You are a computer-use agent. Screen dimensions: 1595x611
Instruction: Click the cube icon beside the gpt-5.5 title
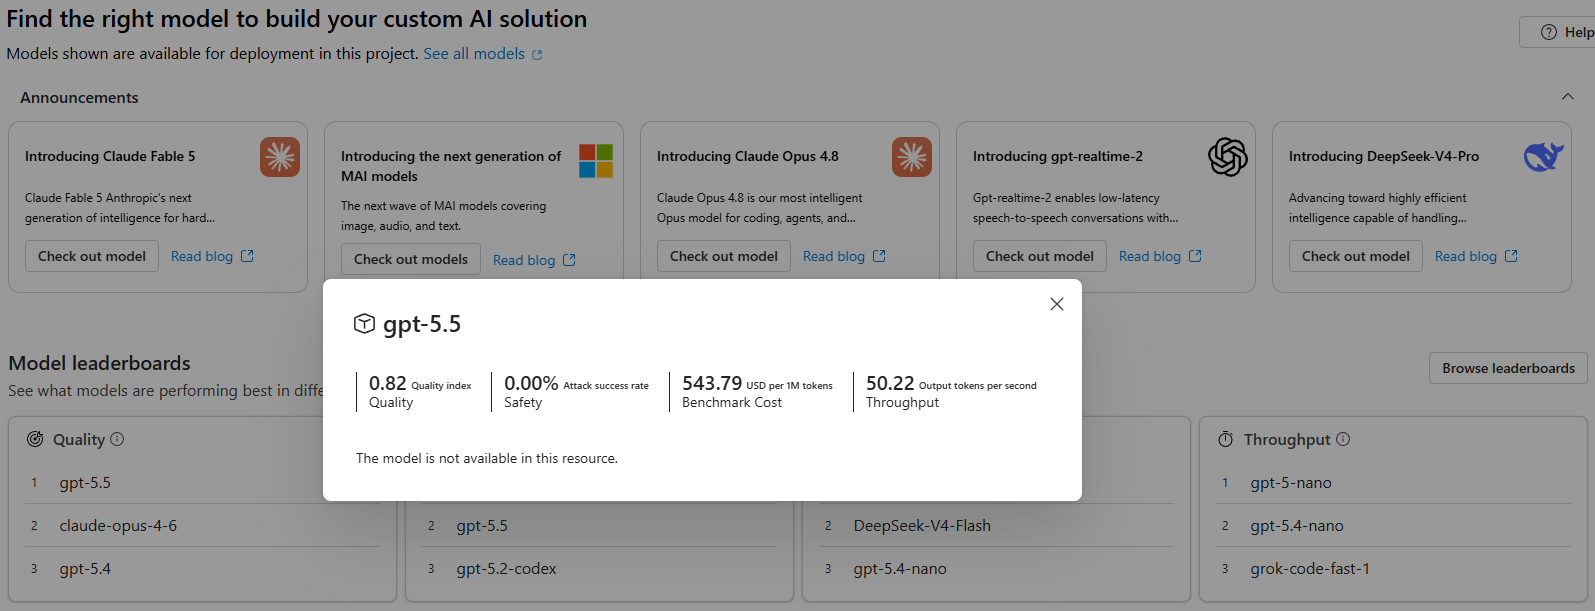[x=364, y=323]
